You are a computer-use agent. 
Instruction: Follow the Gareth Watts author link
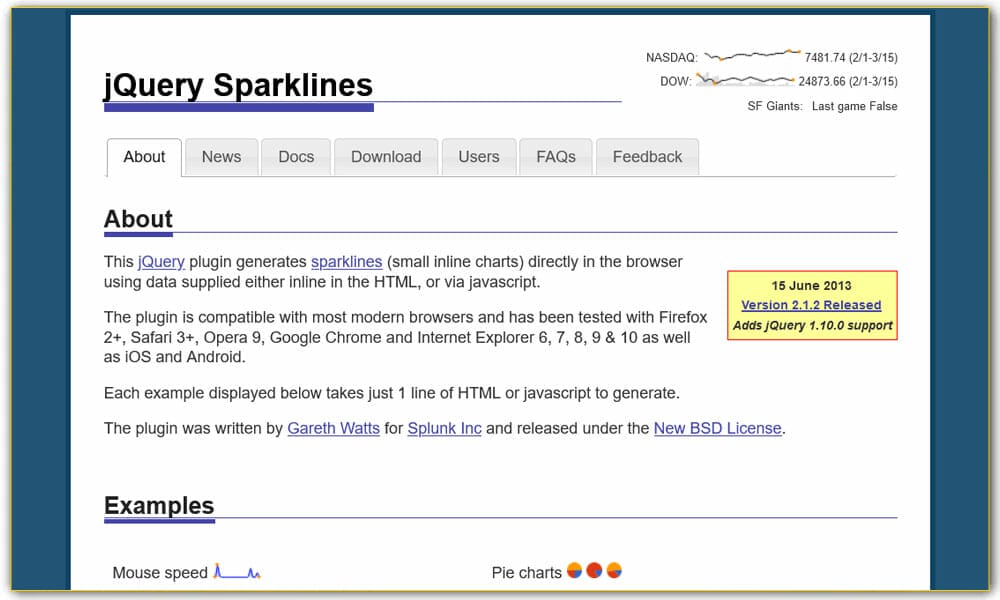[333, 428]
